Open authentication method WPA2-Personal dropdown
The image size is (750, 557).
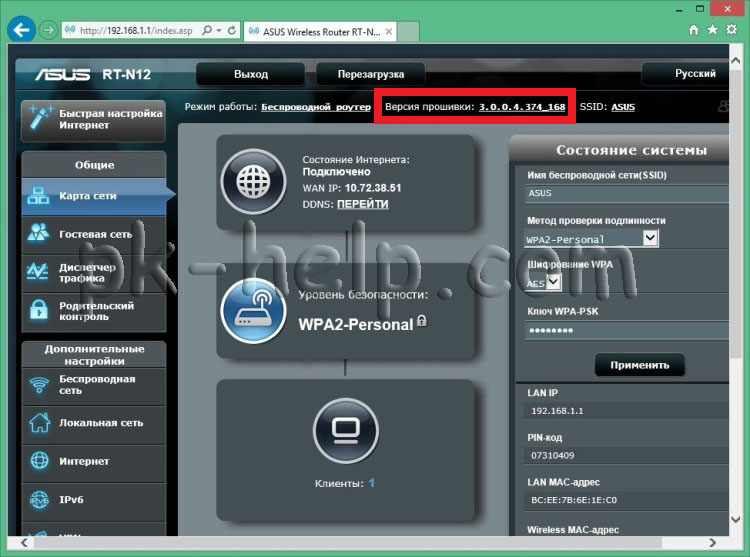(591, 238)
